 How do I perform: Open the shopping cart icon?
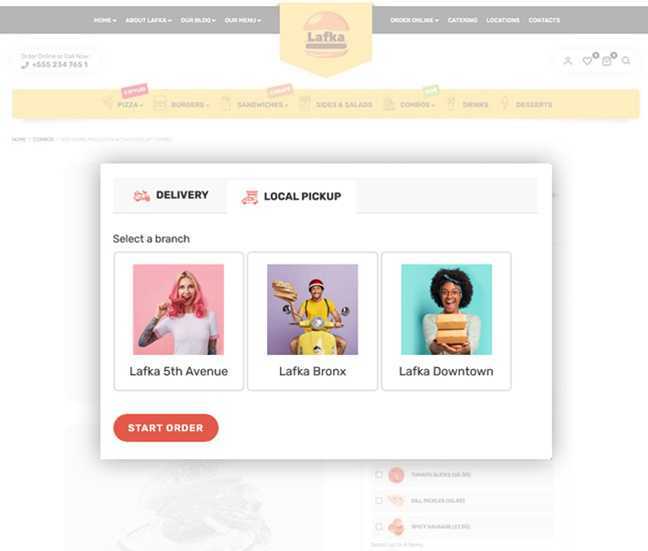(606, 61)
